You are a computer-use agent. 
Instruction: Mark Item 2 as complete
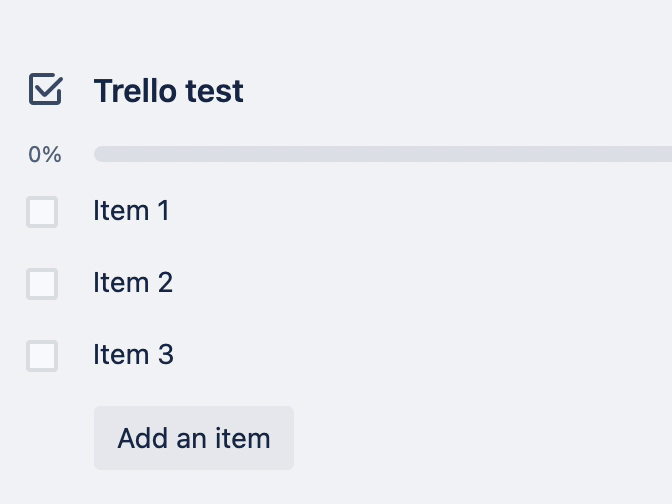(42, 284)
